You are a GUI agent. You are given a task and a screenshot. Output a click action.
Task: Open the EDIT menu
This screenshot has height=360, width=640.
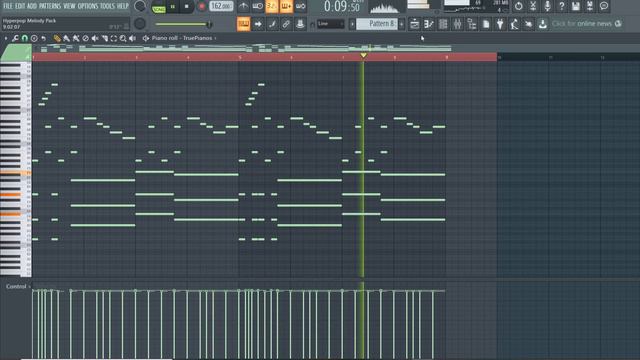click(x=20, y=6)
